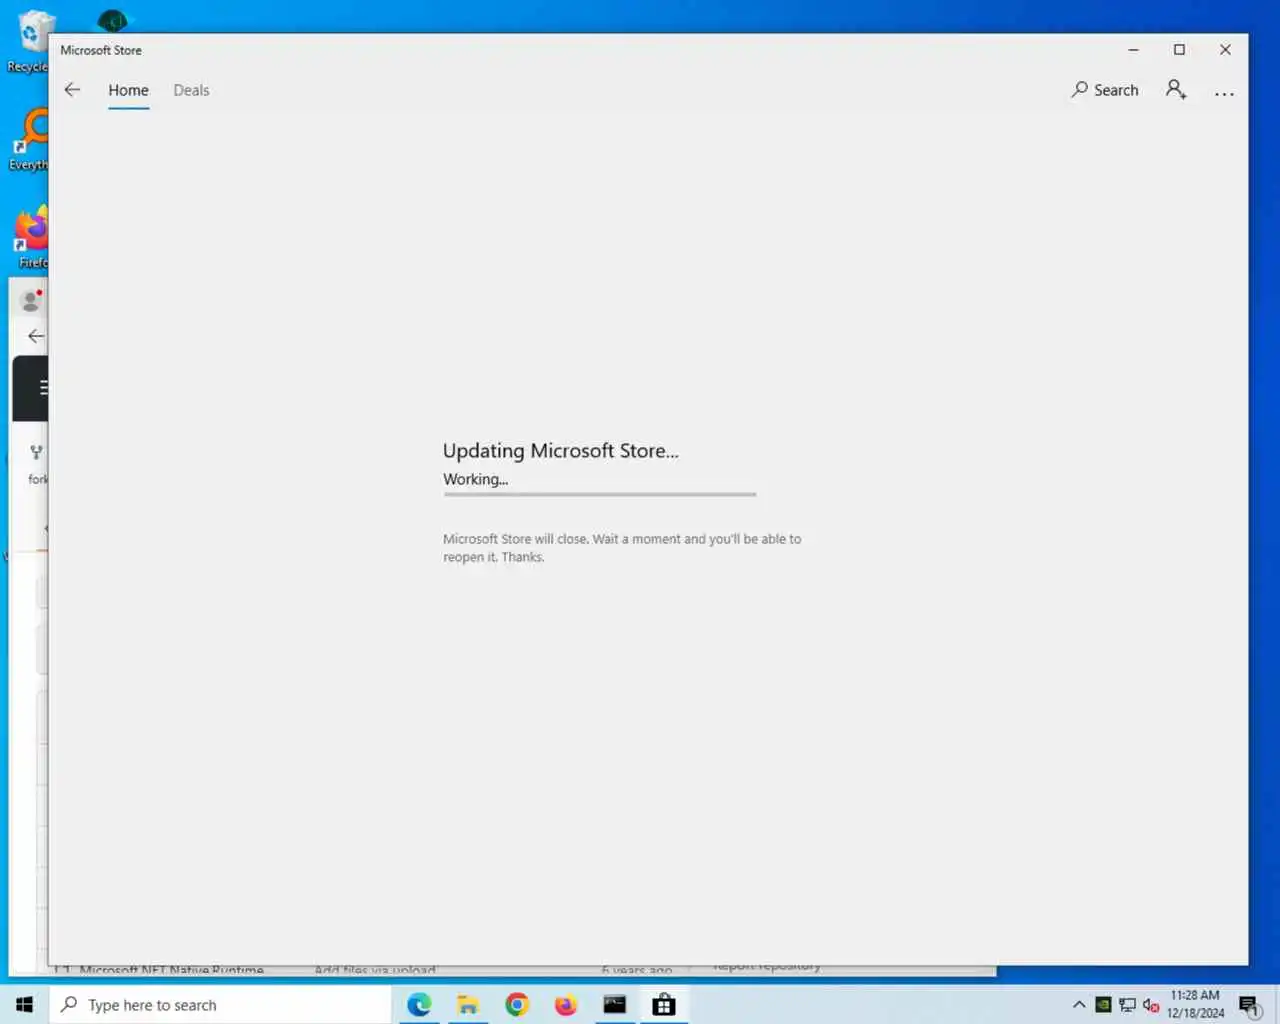Screen dimensions: 1280x1024
Task: Click the network status tray icon
Action: [x=1127, y=1005]
